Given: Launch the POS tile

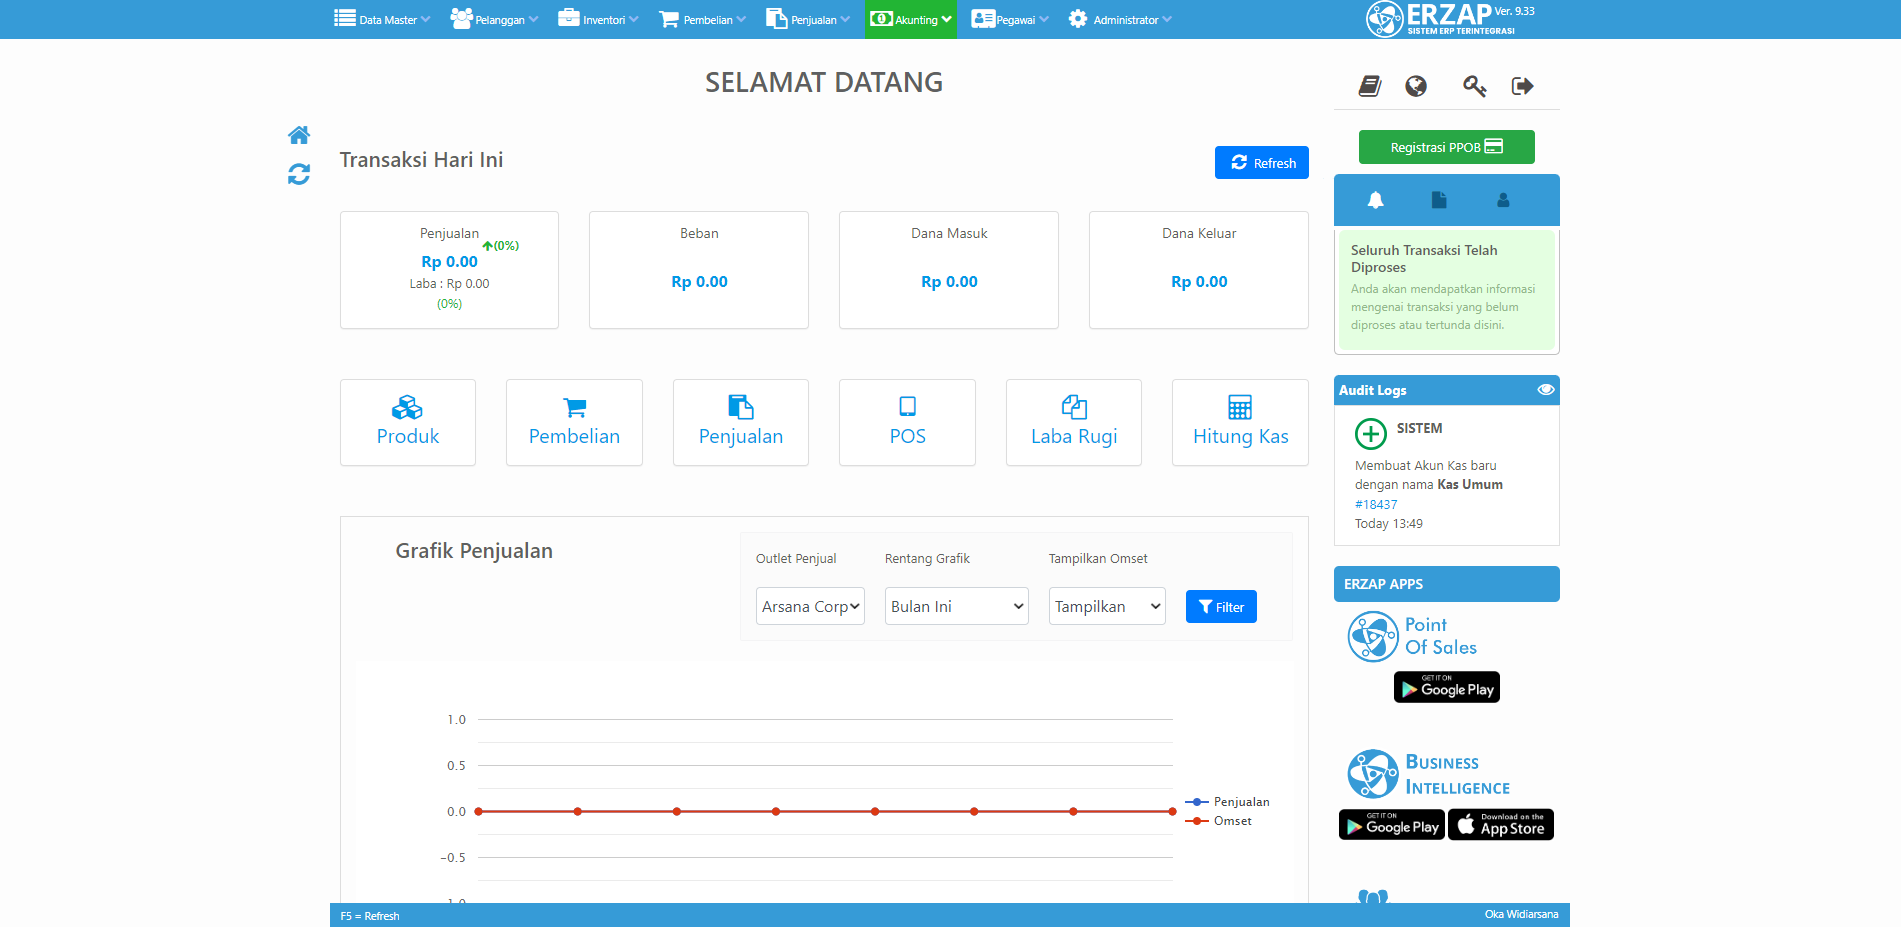Looking at the screenshot, I should coord(907,422).
